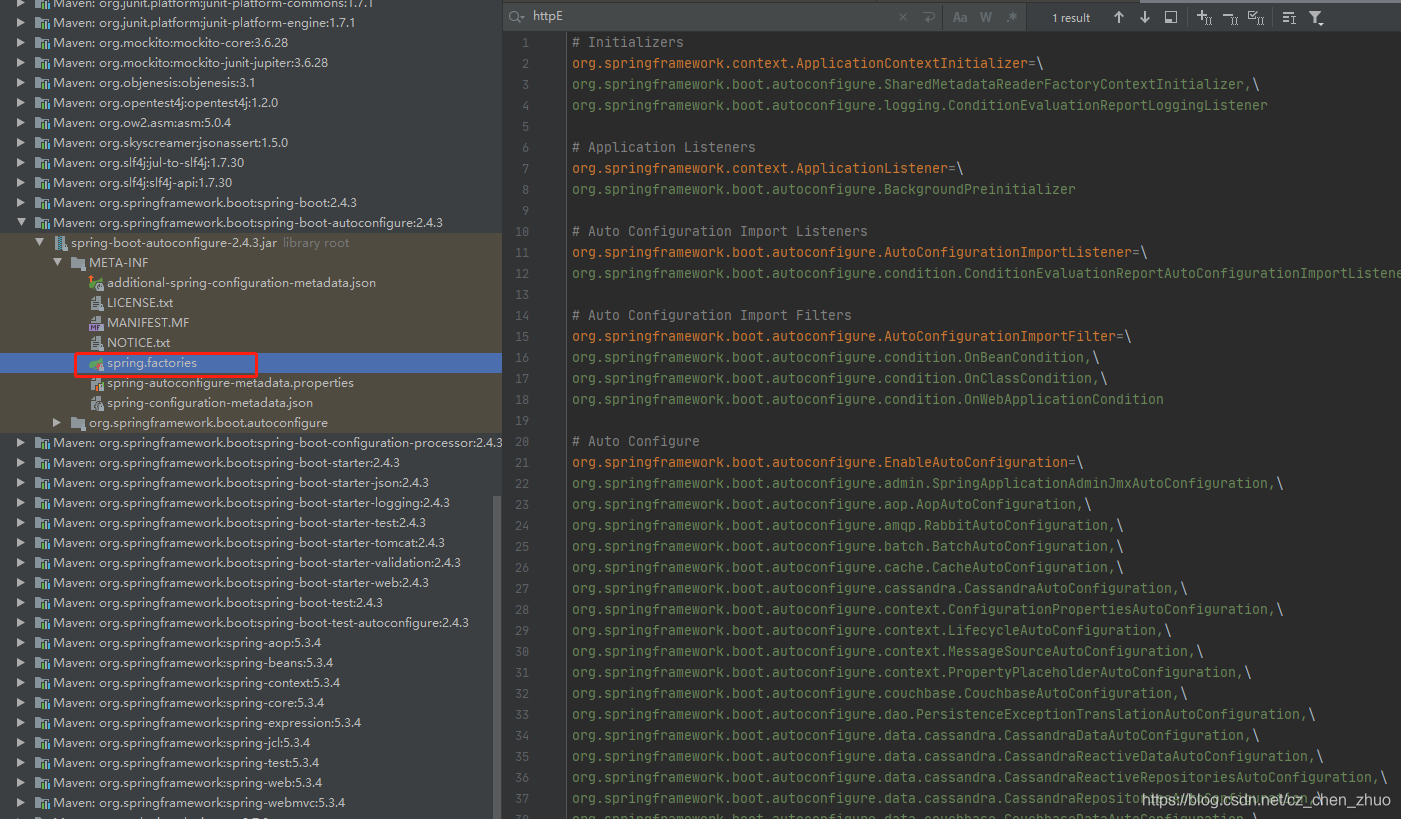The width and height of the screenshot is (1401, 819).
Task: Collapse the META-INF folder
Action: pos(58,263)
